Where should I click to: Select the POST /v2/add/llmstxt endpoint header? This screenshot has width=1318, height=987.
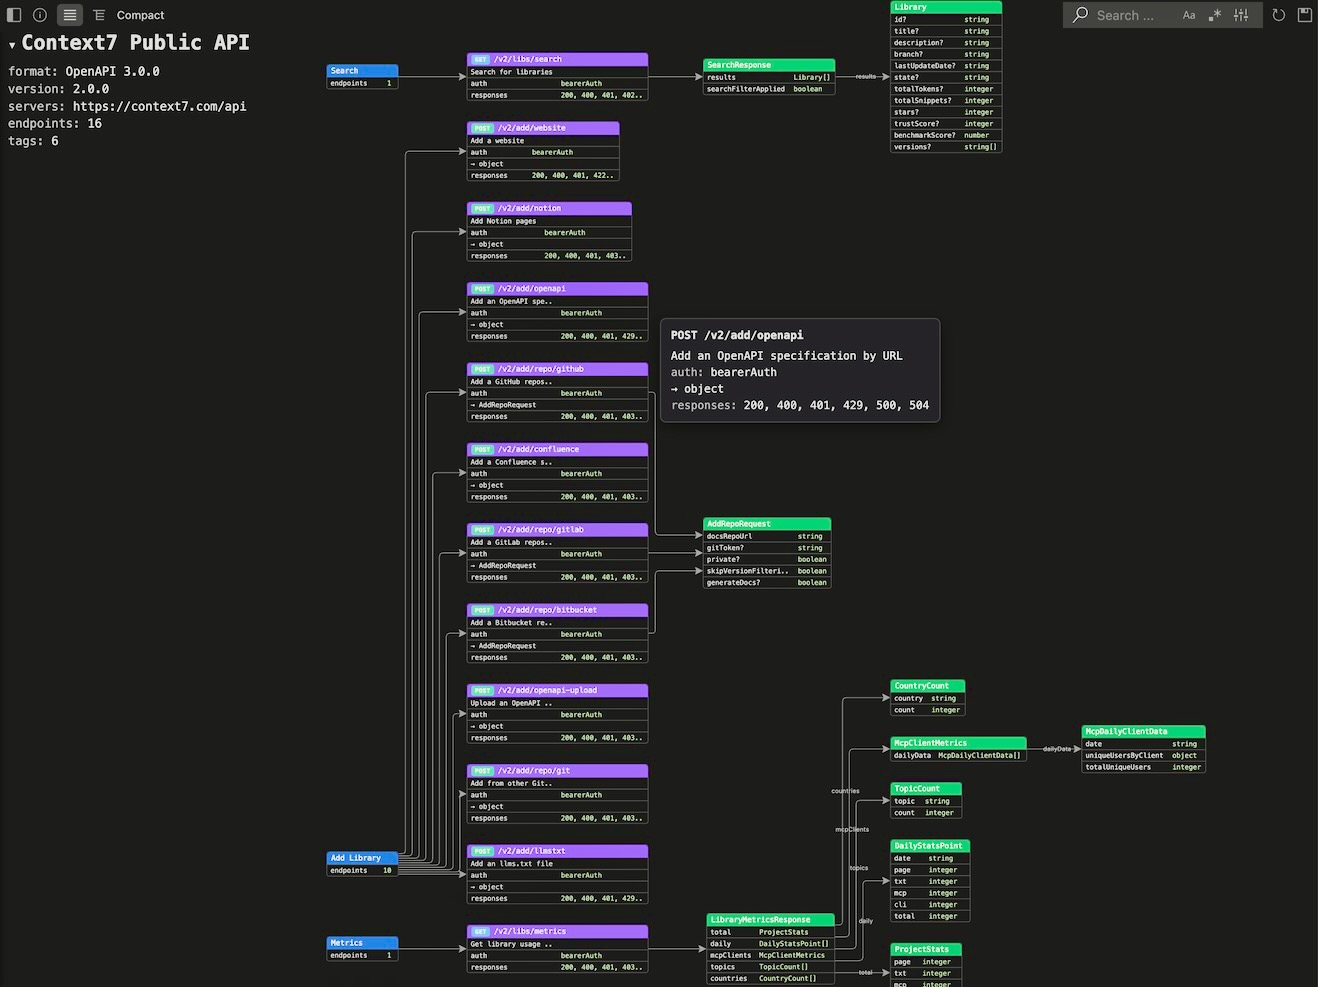point(557,851)
